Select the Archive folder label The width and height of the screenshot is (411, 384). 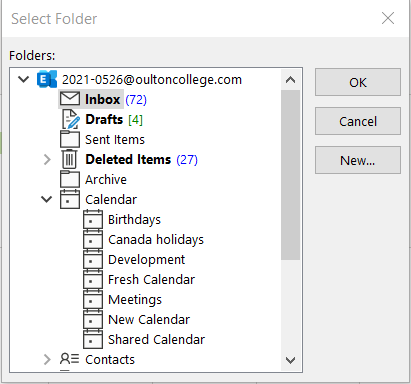106,179
